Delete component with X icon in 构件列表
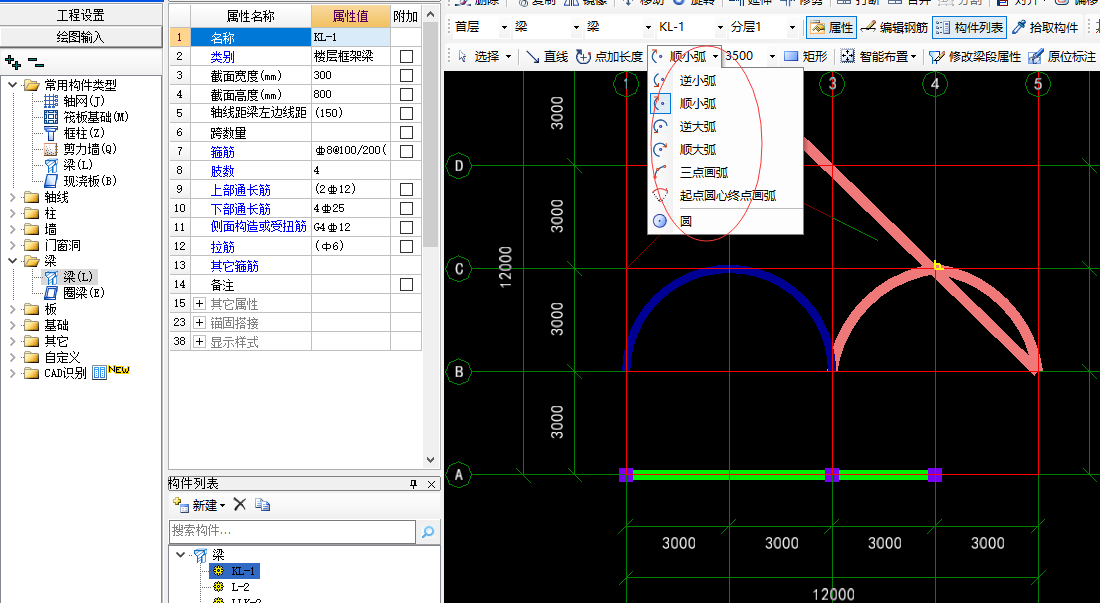Viewport: 1100px width, 603px height. coord(239,505)
